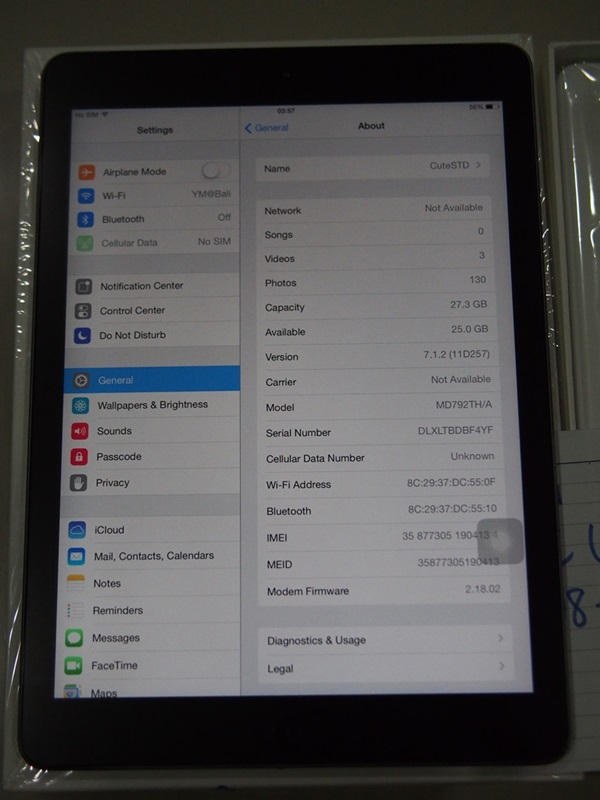Select Notification Center label in sidebar
Viewport: 600px width, 800px height.
[x=142, y=286]
